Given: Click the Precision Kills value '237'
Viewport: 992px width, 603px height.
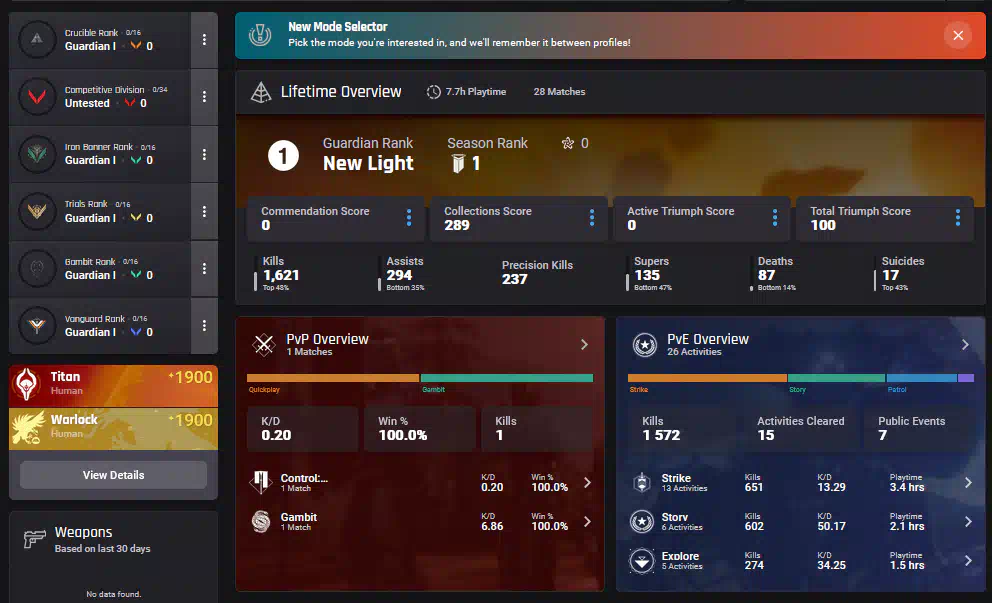Looking at the screenshot, I should (514, 279).
